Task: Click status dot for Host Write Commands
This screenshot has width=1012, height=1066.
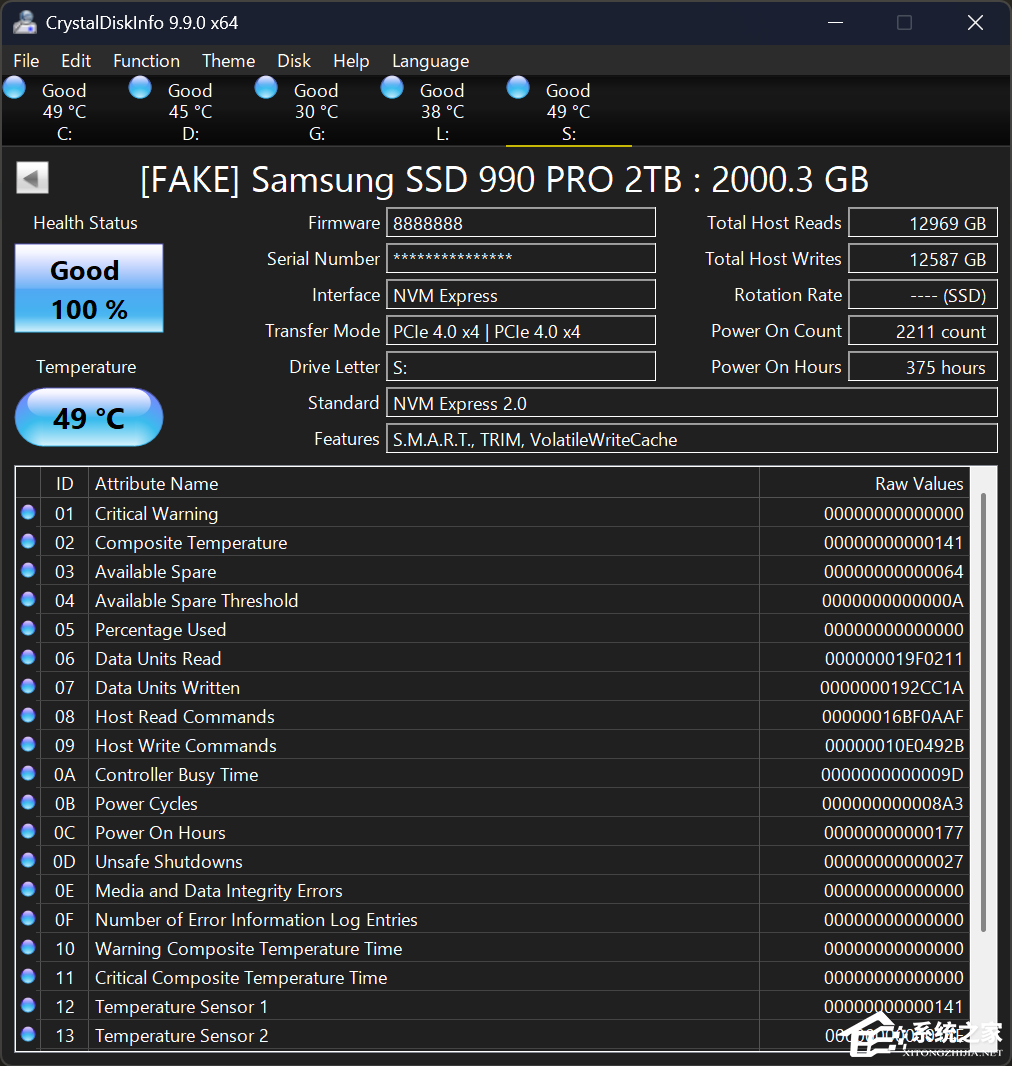Action: tap(28, 744)
